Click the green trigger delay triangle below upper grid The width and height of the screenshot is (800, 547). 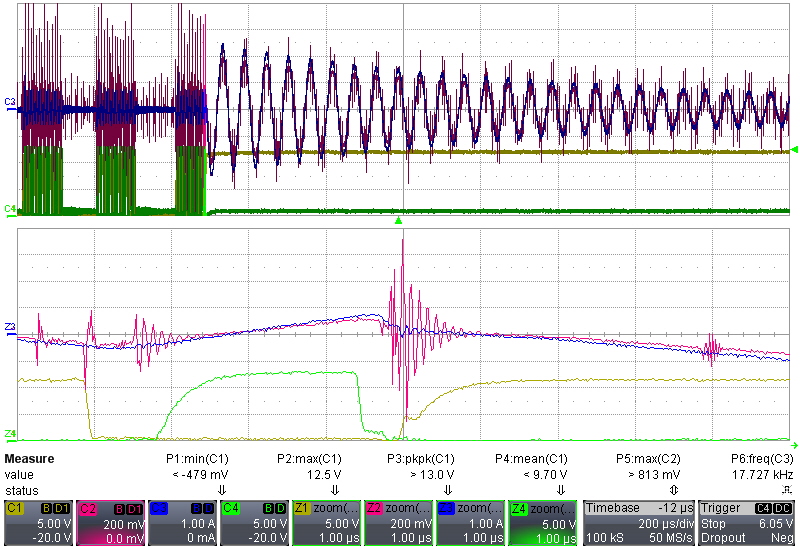pos(398,220)
